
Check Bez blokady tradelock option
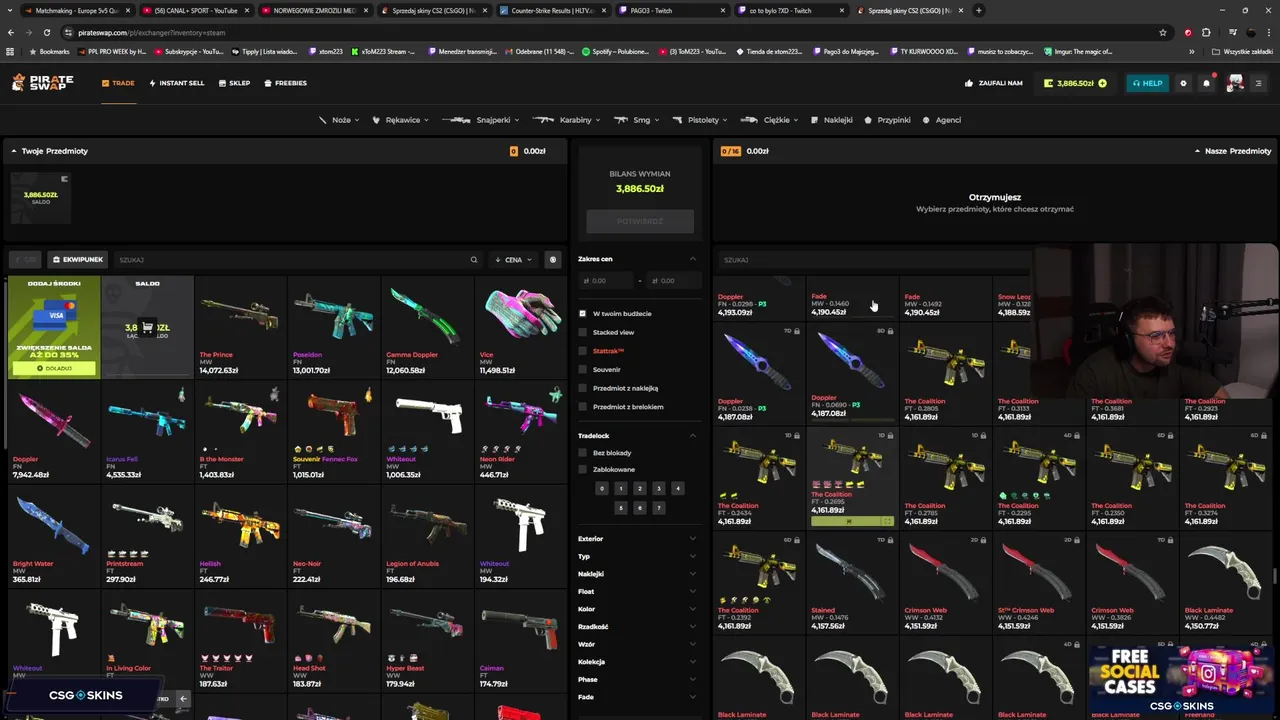[582, 453]
